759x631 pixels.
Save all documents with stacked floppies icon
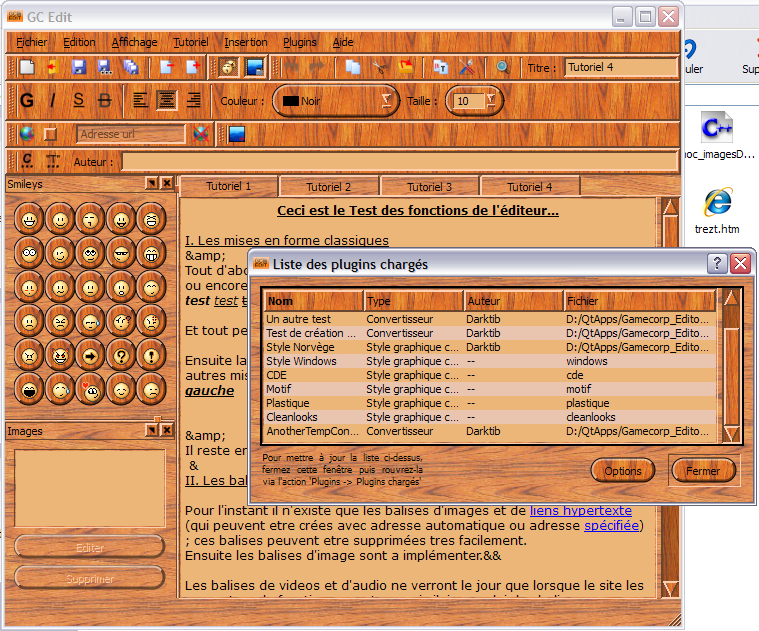131,67
